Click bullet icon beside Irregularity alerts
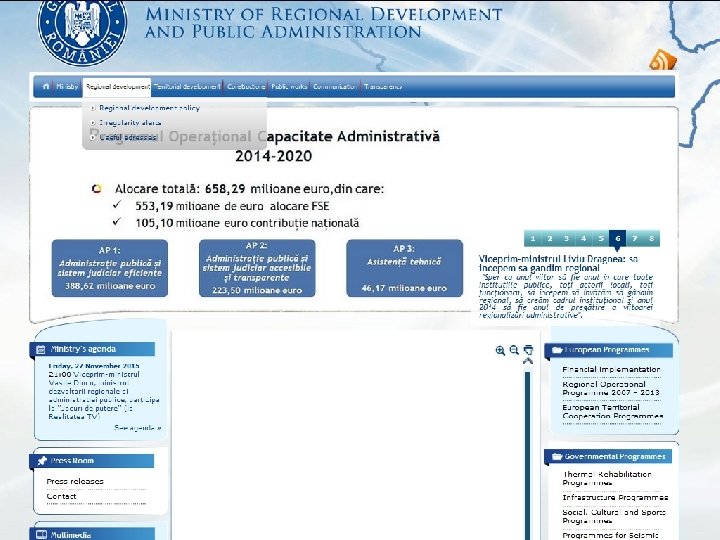The width and height of the screenshot is (720, 540). click(93, 123)
